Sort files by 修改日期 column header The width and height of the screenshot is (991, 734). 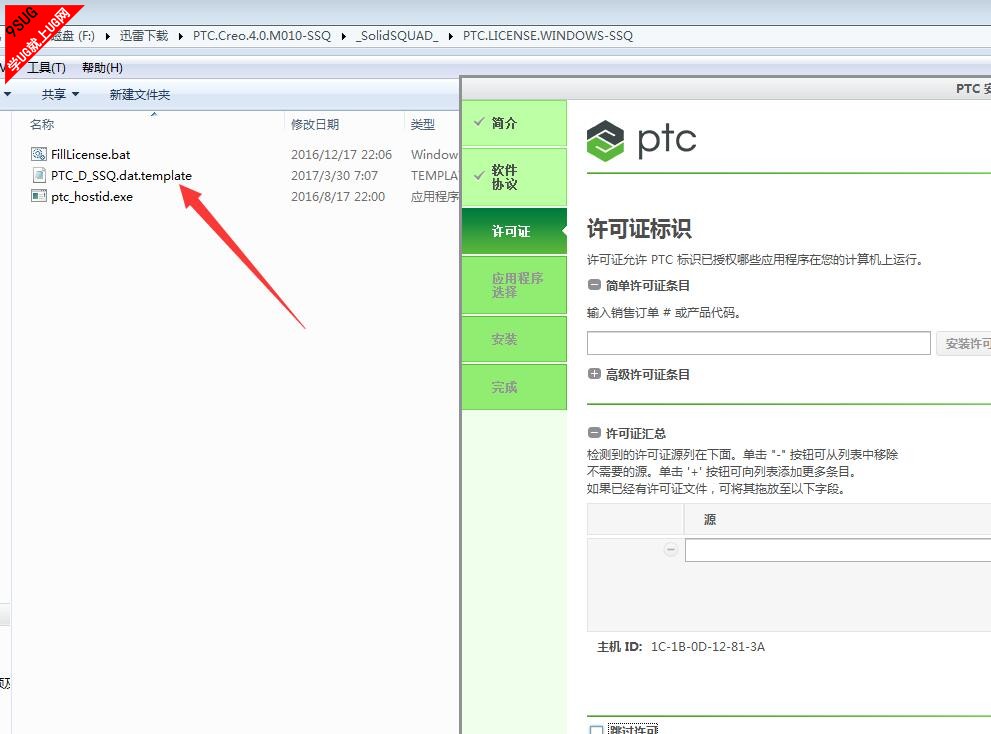(x=315, y=125)
